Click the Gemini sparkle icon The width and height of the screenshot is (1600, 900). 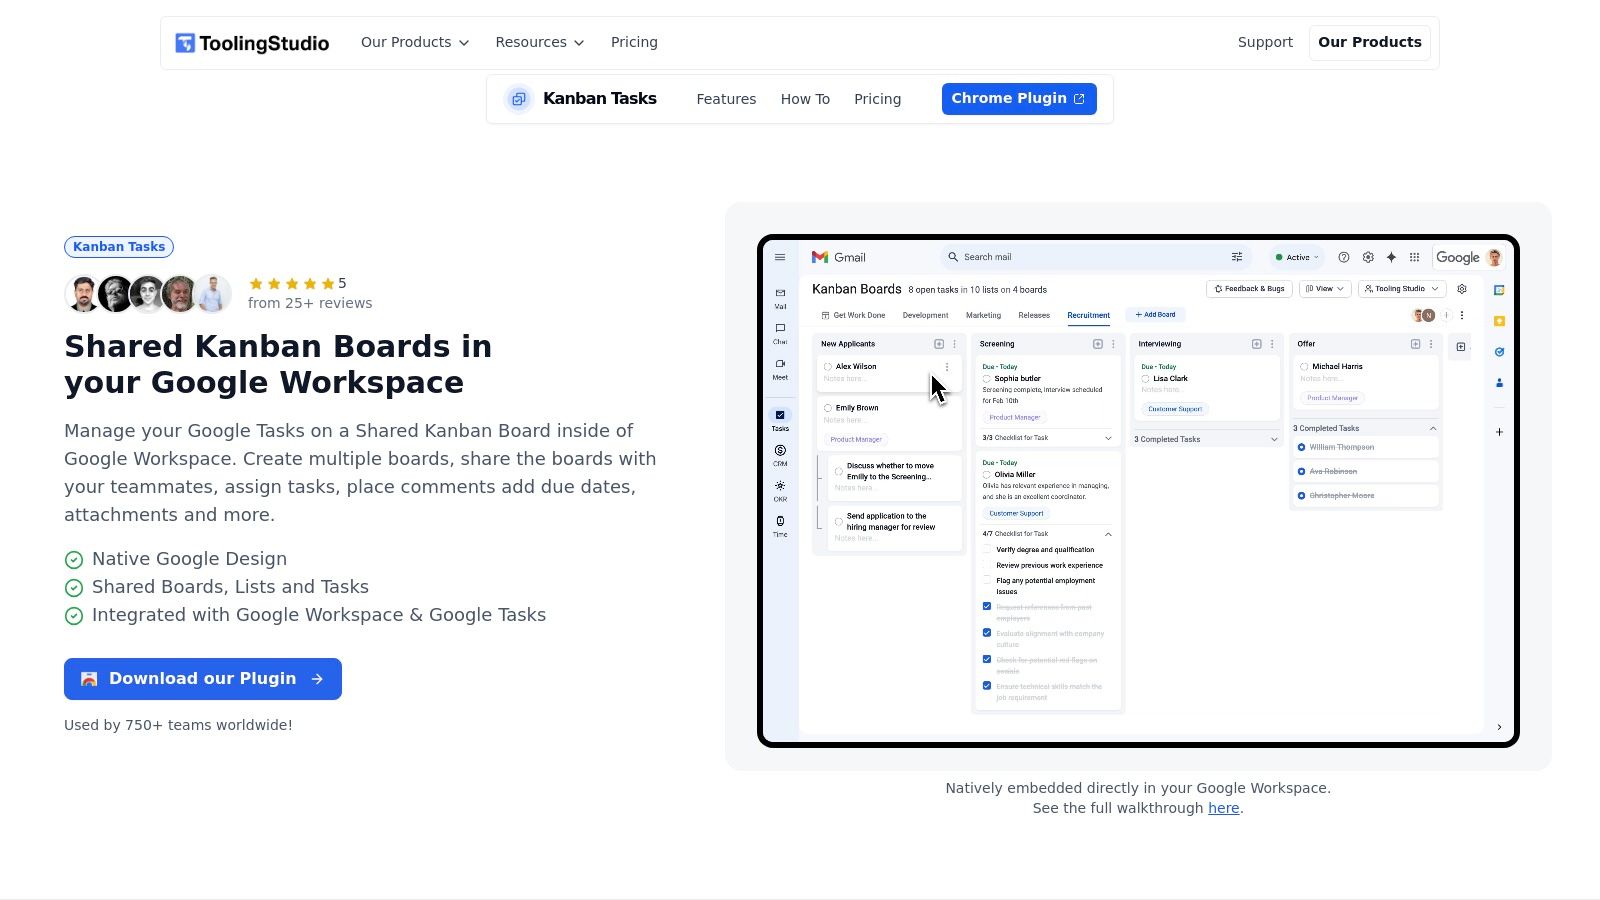click(x=1391, y=257)
